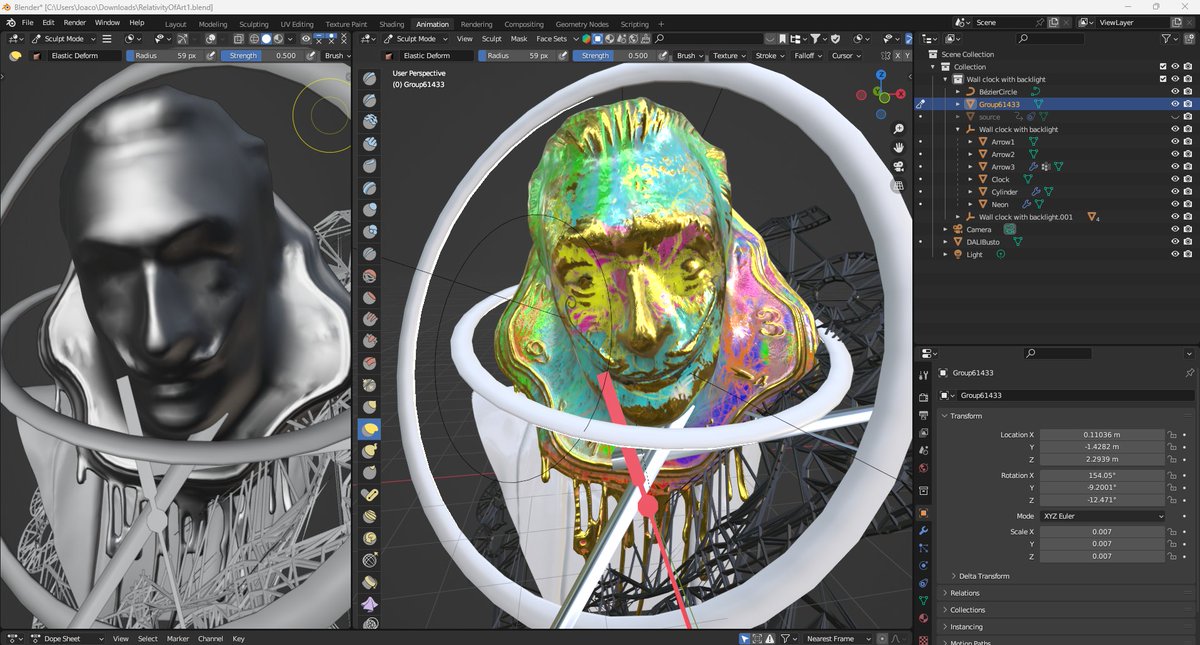Click new collection icon in Outliner
Screen dimensions: 1200x645
tap(1188, 38)
